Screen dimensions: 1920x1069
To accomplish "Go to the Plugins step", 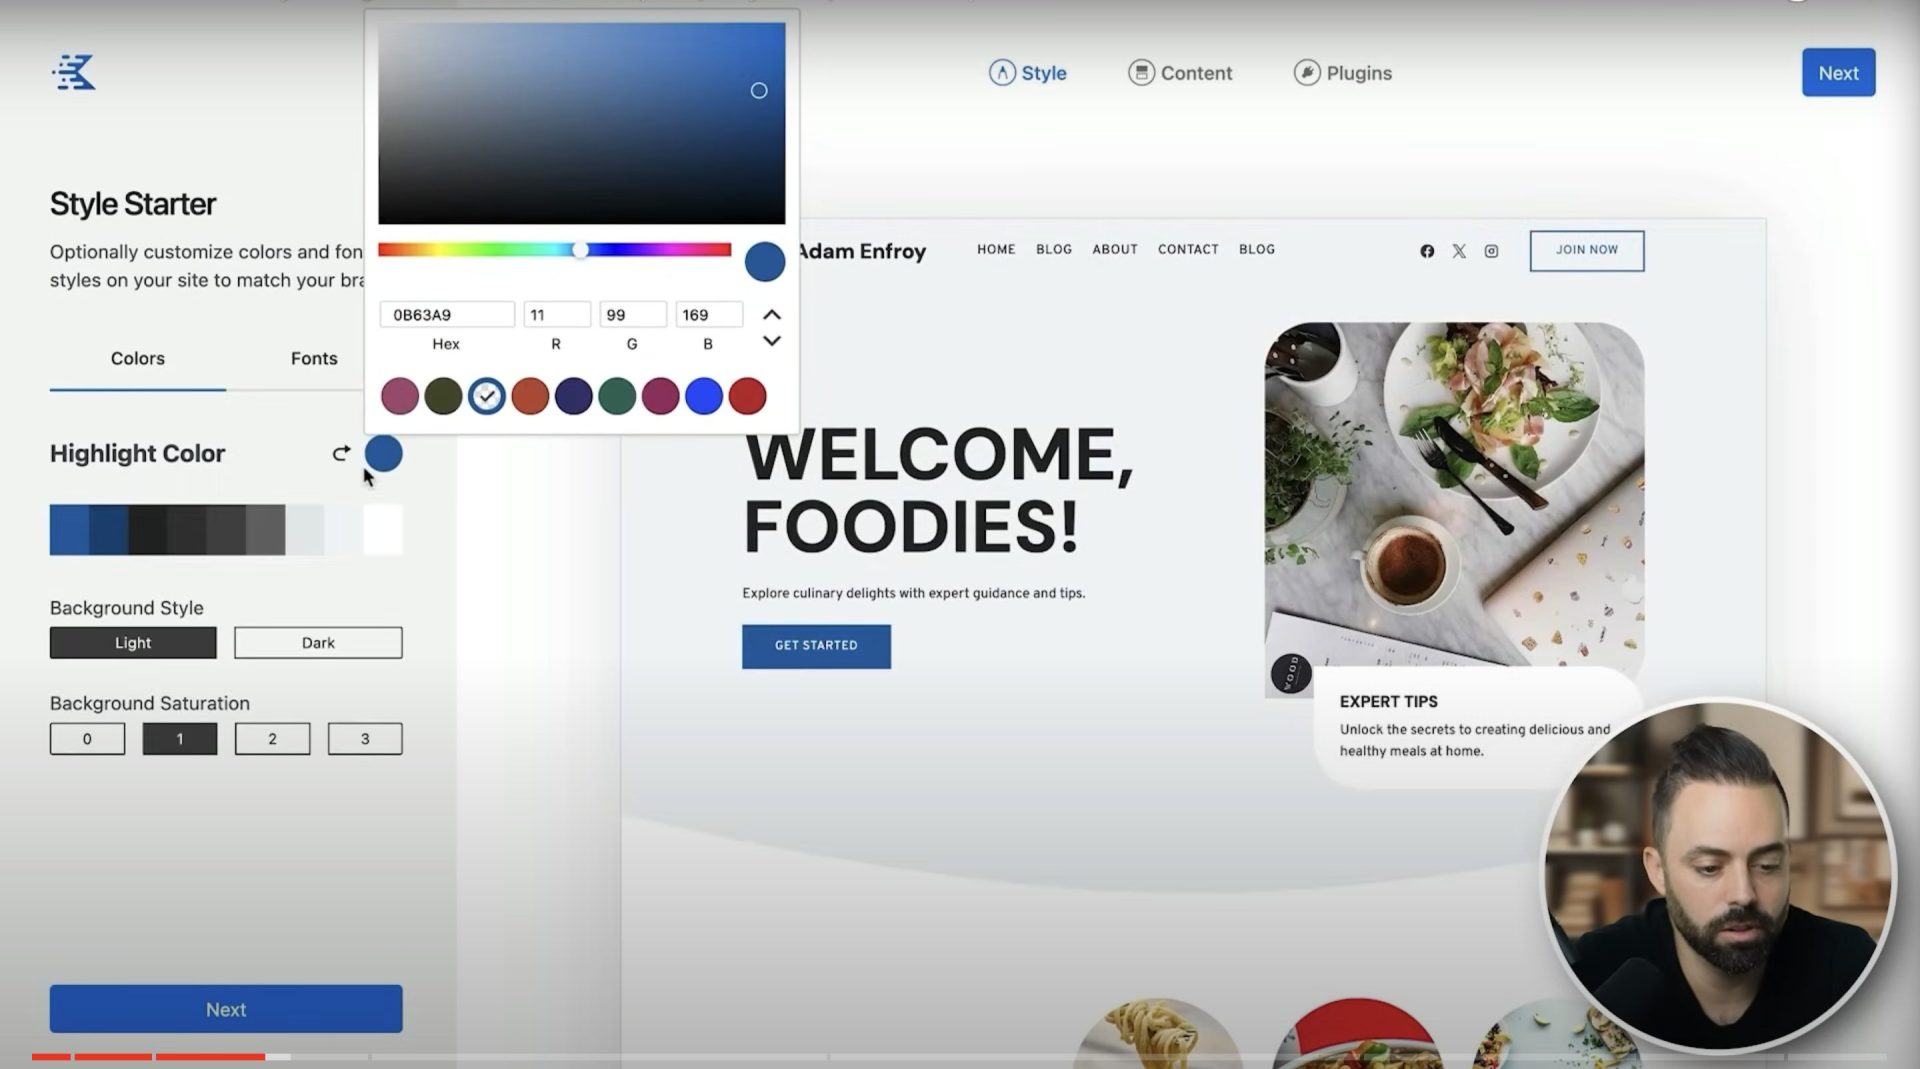I will coord(1342,73).
